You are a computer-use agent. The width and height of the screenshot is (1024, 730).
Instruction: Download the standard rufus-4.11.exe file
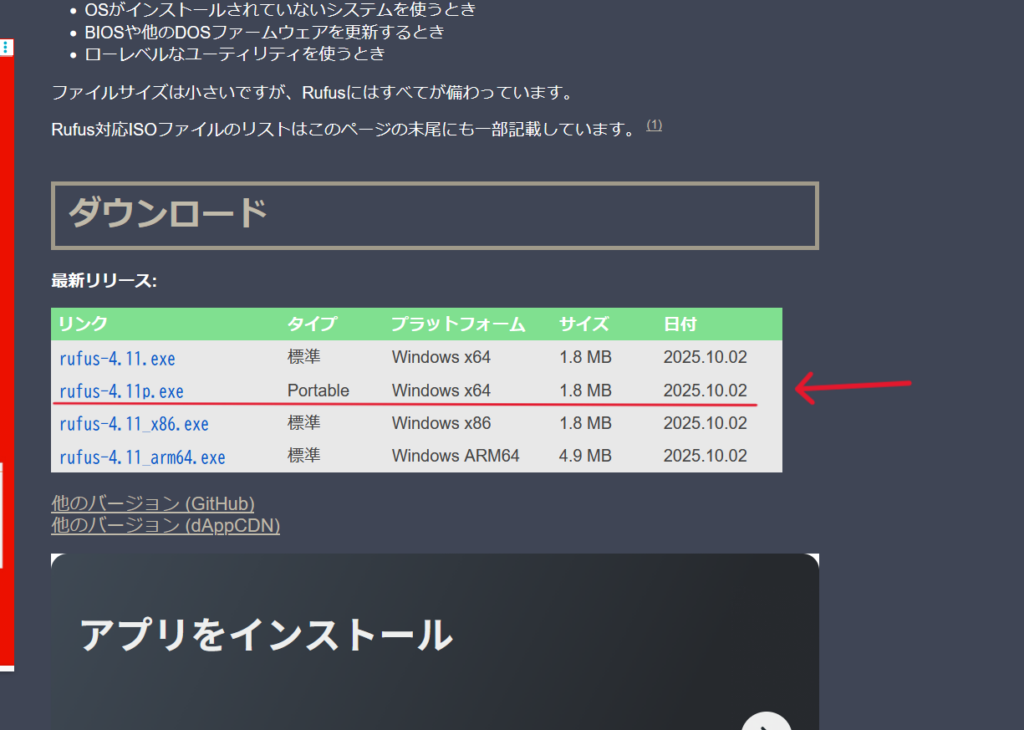click(x=117, y=358)
